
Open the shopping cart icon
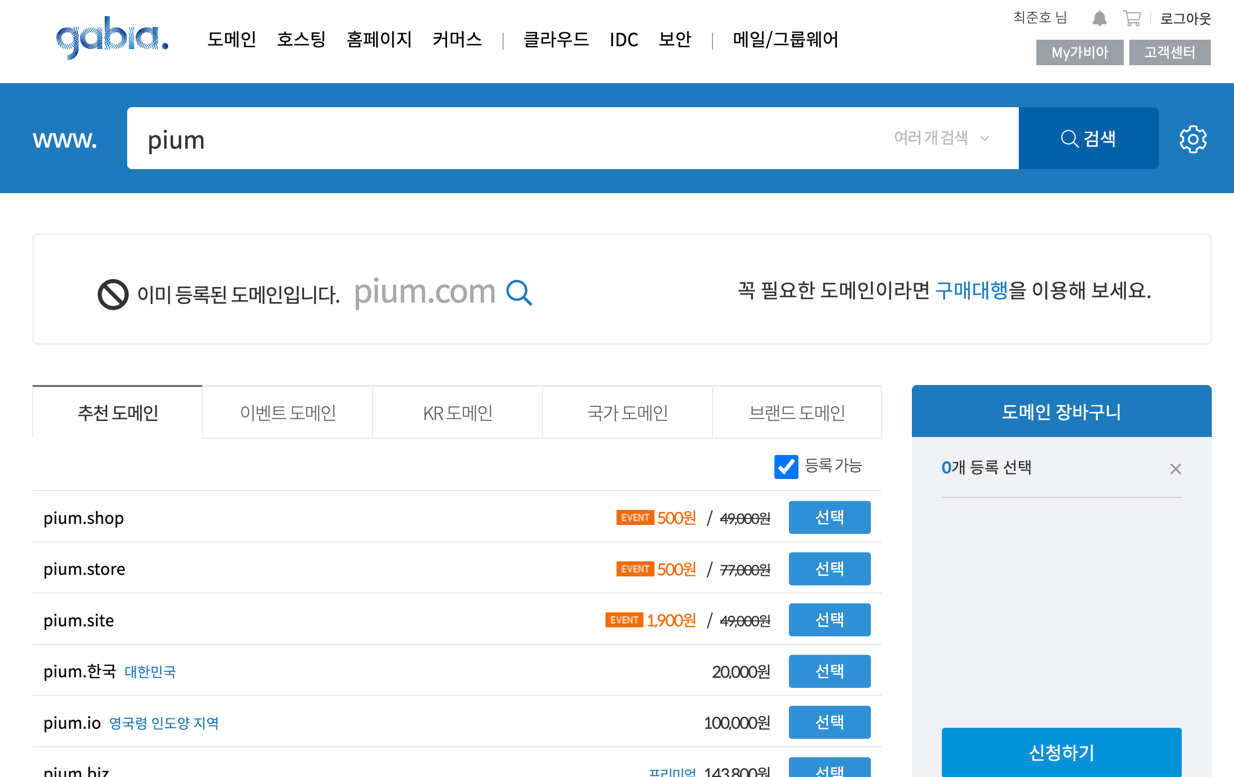1132,18
